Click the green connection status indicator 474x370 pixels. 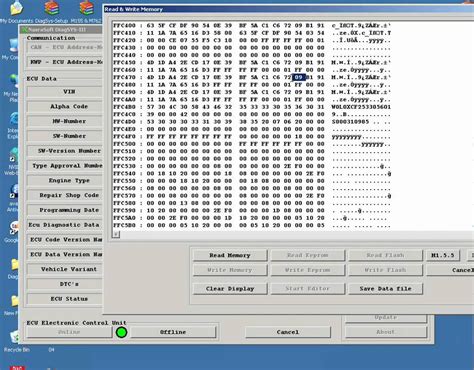[x=121, y=332]
